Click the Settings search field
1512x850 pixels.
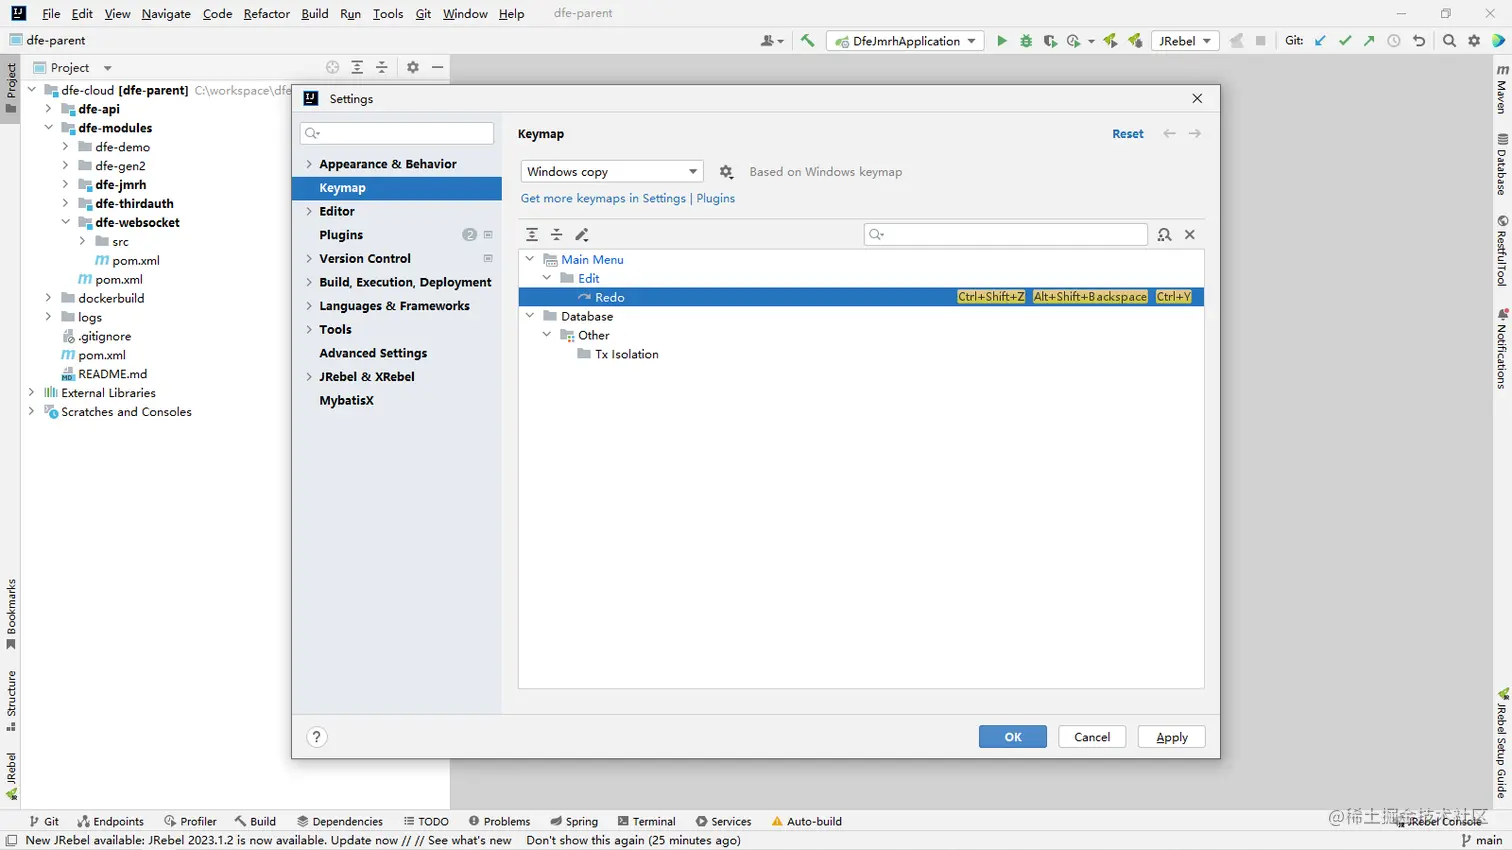tap(397, 133)
